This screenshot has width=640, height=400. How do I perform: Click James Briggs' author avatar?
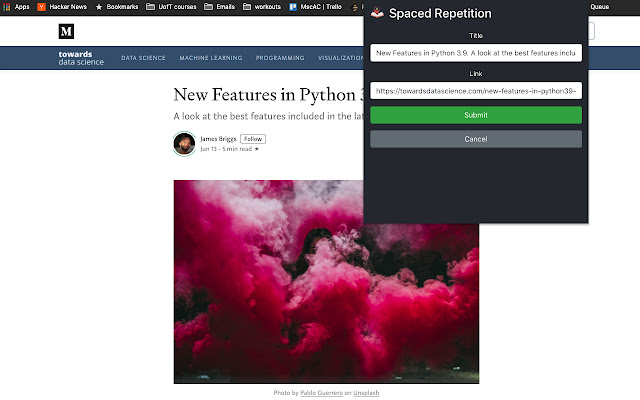[x=184, y=143]
